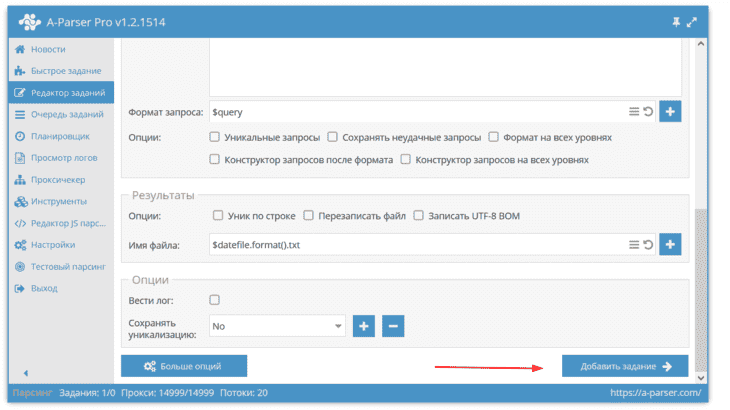The image size is (730, 410).
Task: Collapse the sidebar with the left arrow
Action: coord(26,373)
